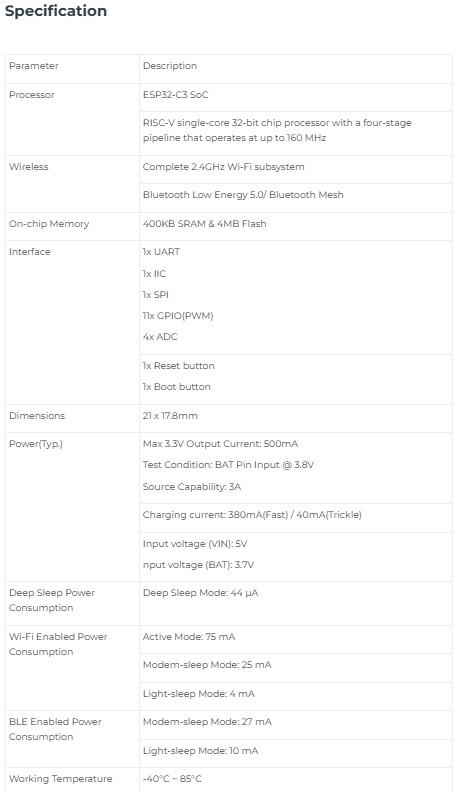Select the RISC-V single-core processor description
Screen dimensions: 456x792
(277, 130)
